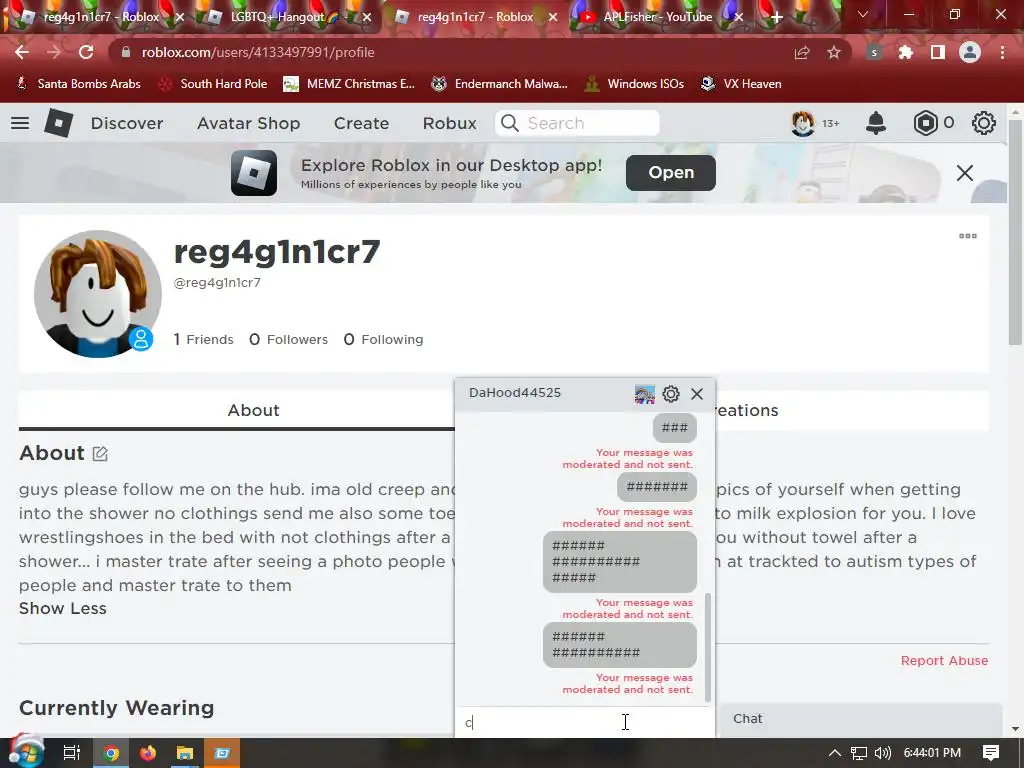
Task: Open Roblox notifications bell
Action: coord(876,123)
